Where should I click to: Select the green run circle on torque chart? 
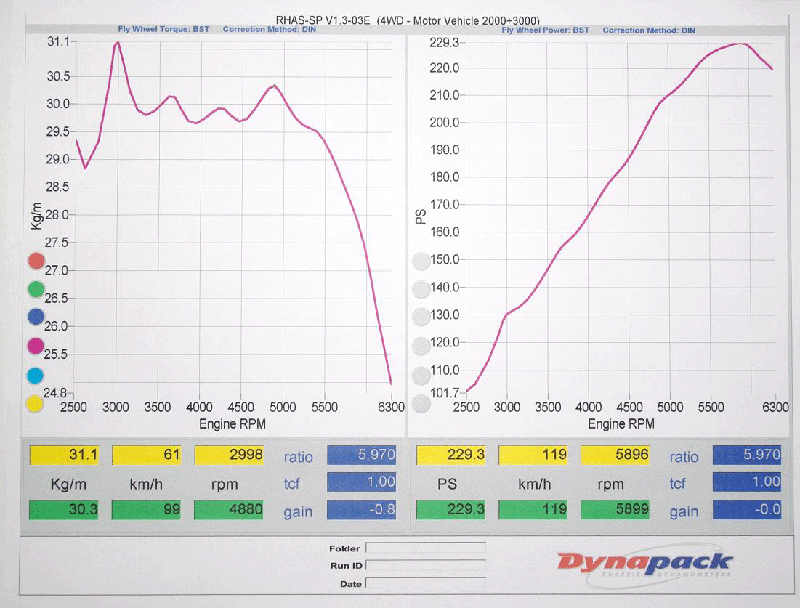(36, 290)
